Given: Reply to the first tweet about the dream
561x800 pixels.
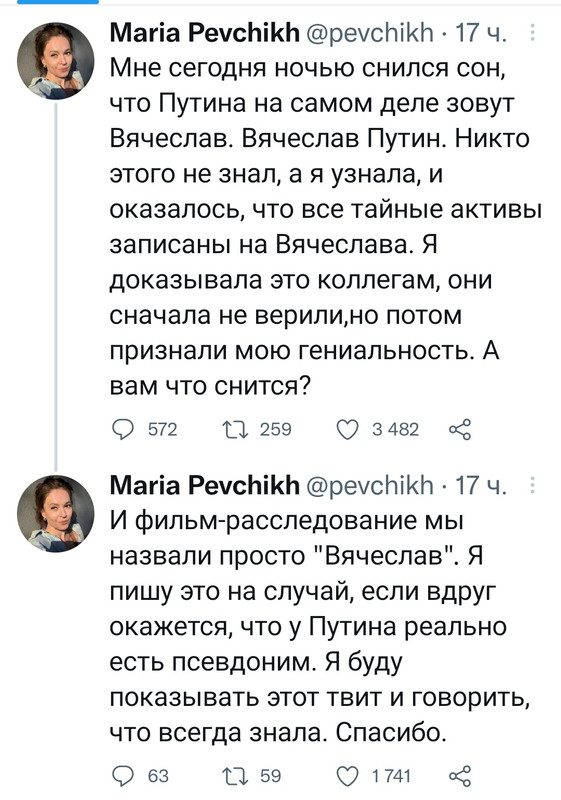Looking at the screenshot, I should coord(123,430).
